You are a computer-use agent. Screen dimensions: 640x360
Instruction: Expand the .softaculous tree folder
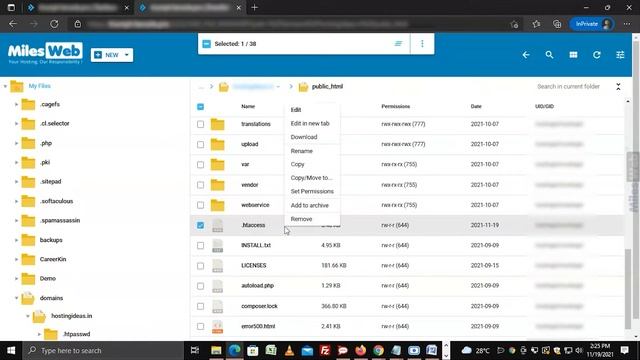click(x=16, y=201)
